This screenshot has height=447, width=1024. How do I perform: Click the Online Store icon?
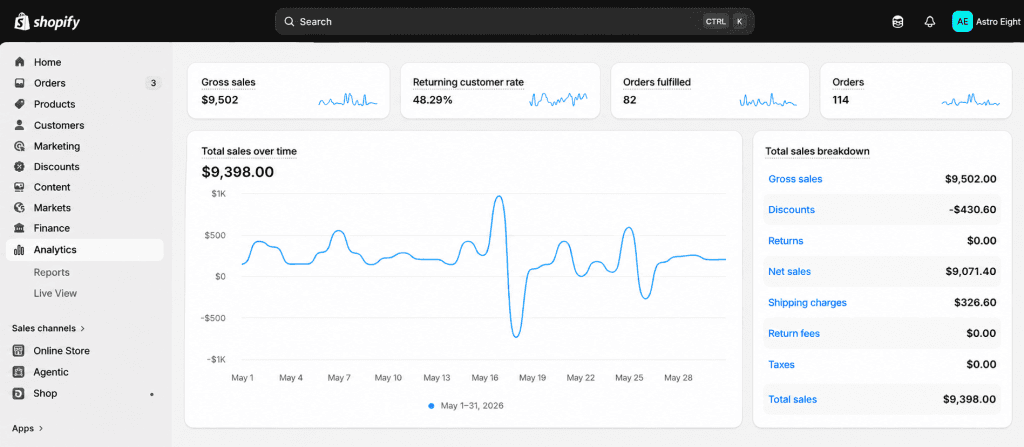19,350
